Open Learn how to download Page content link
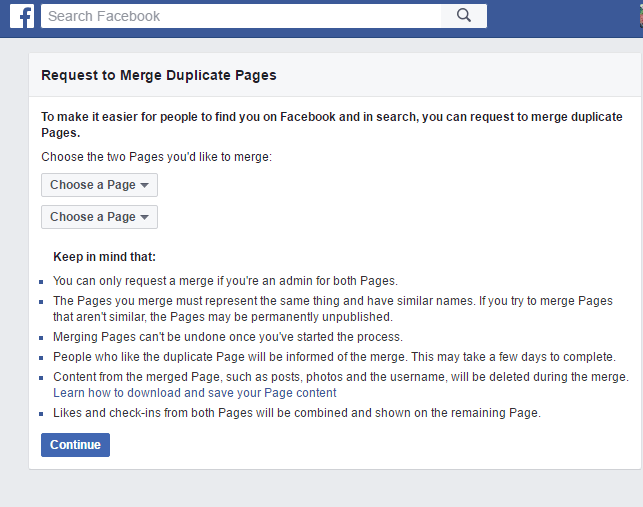This screenshot has height=507, width=643. (195, 393)
